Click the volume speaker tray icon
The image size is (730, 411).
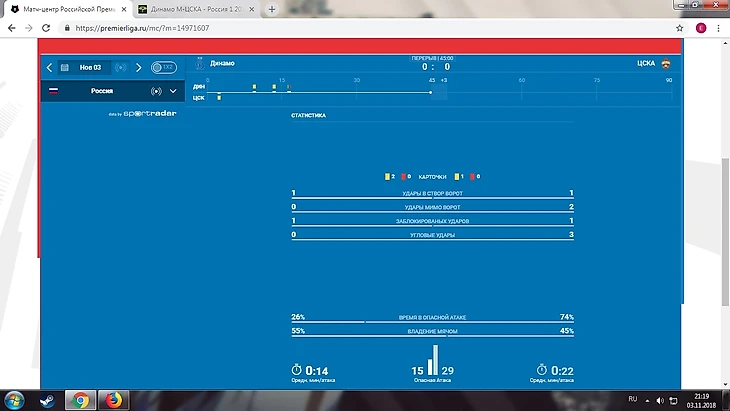coord(660,400)
